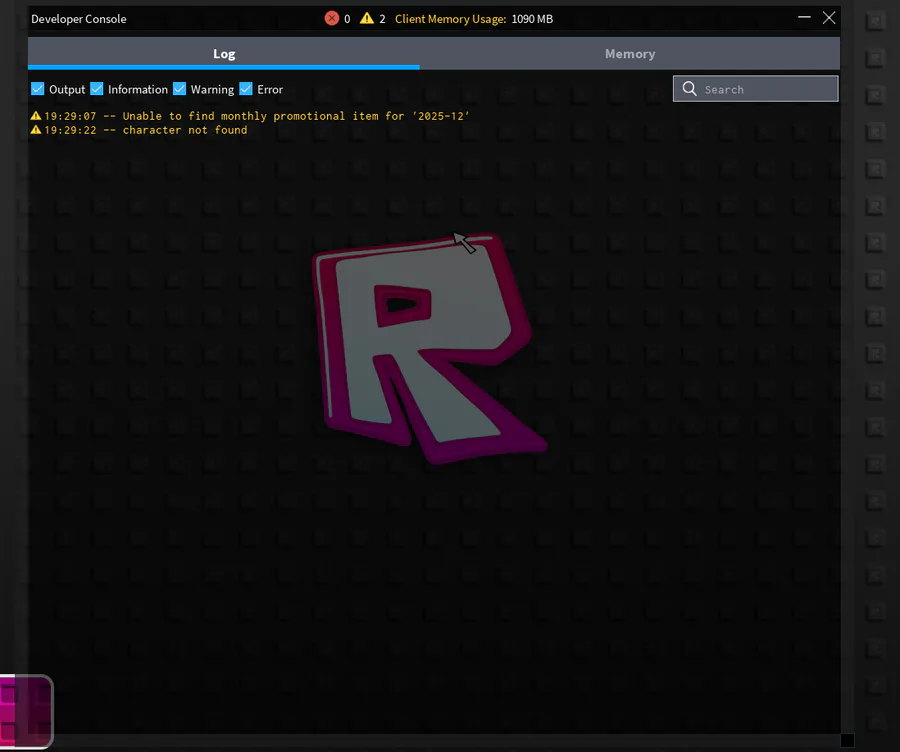
Task: Open the Memory tab
Action: [630, 53]
